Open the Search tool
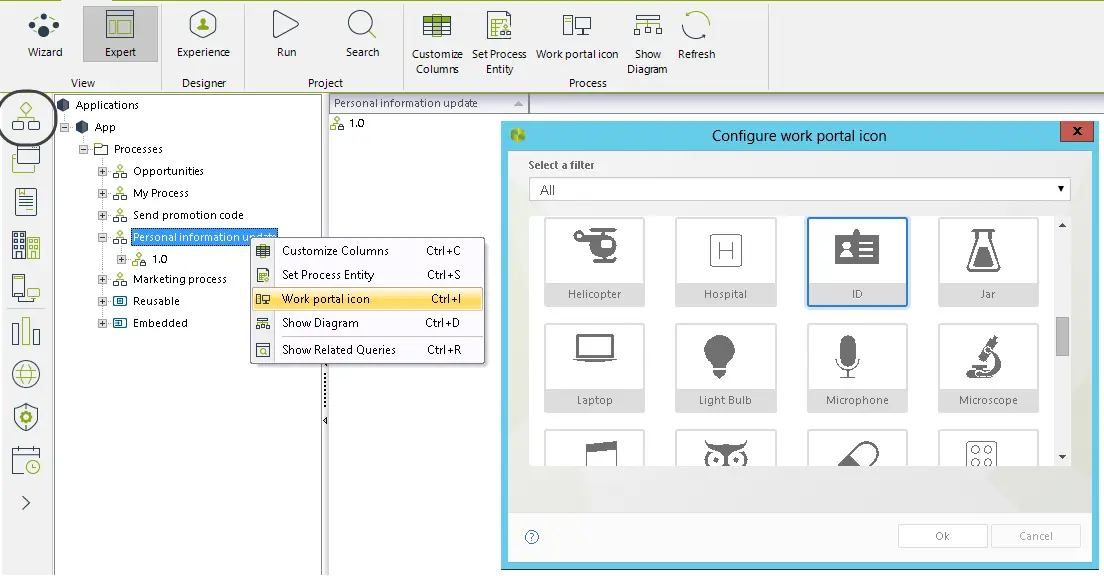 tap(362, 34)
